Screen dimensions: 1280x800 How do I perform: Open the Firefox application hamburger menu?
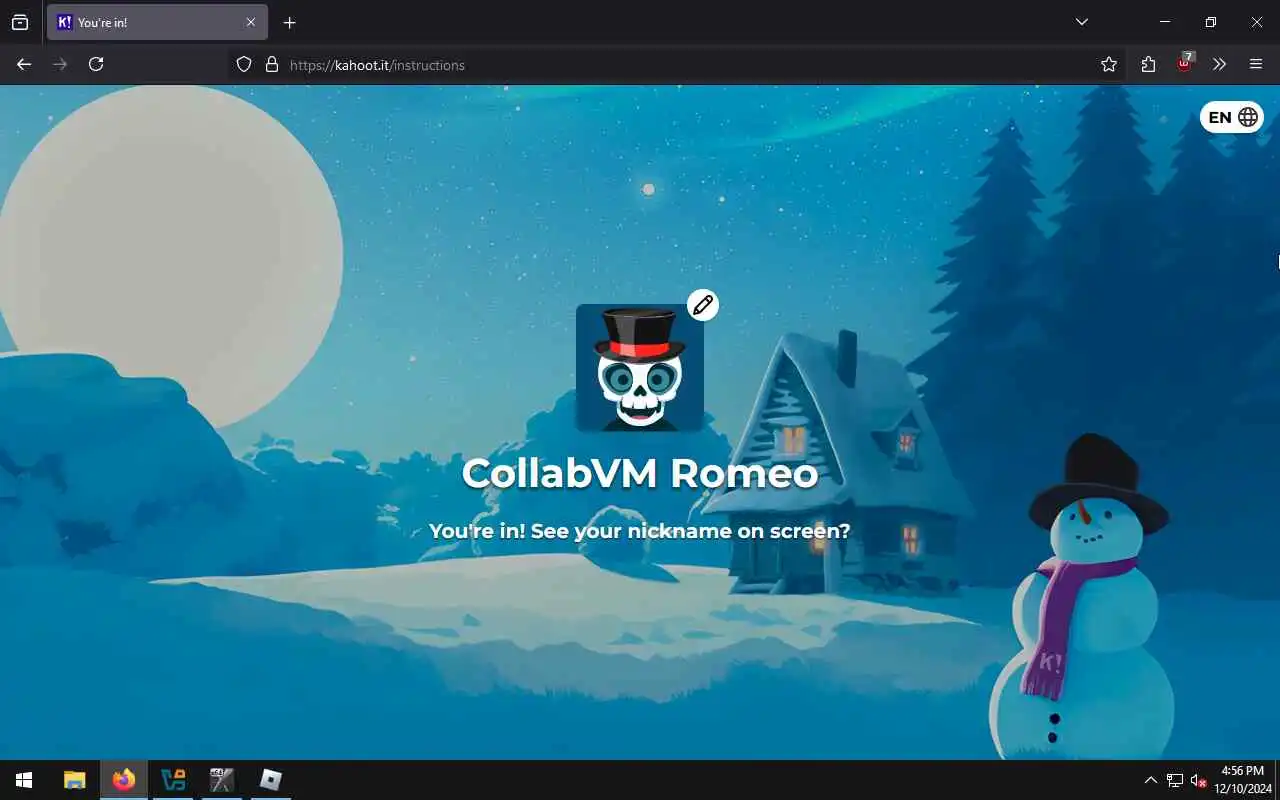(x=1256, y=64)
